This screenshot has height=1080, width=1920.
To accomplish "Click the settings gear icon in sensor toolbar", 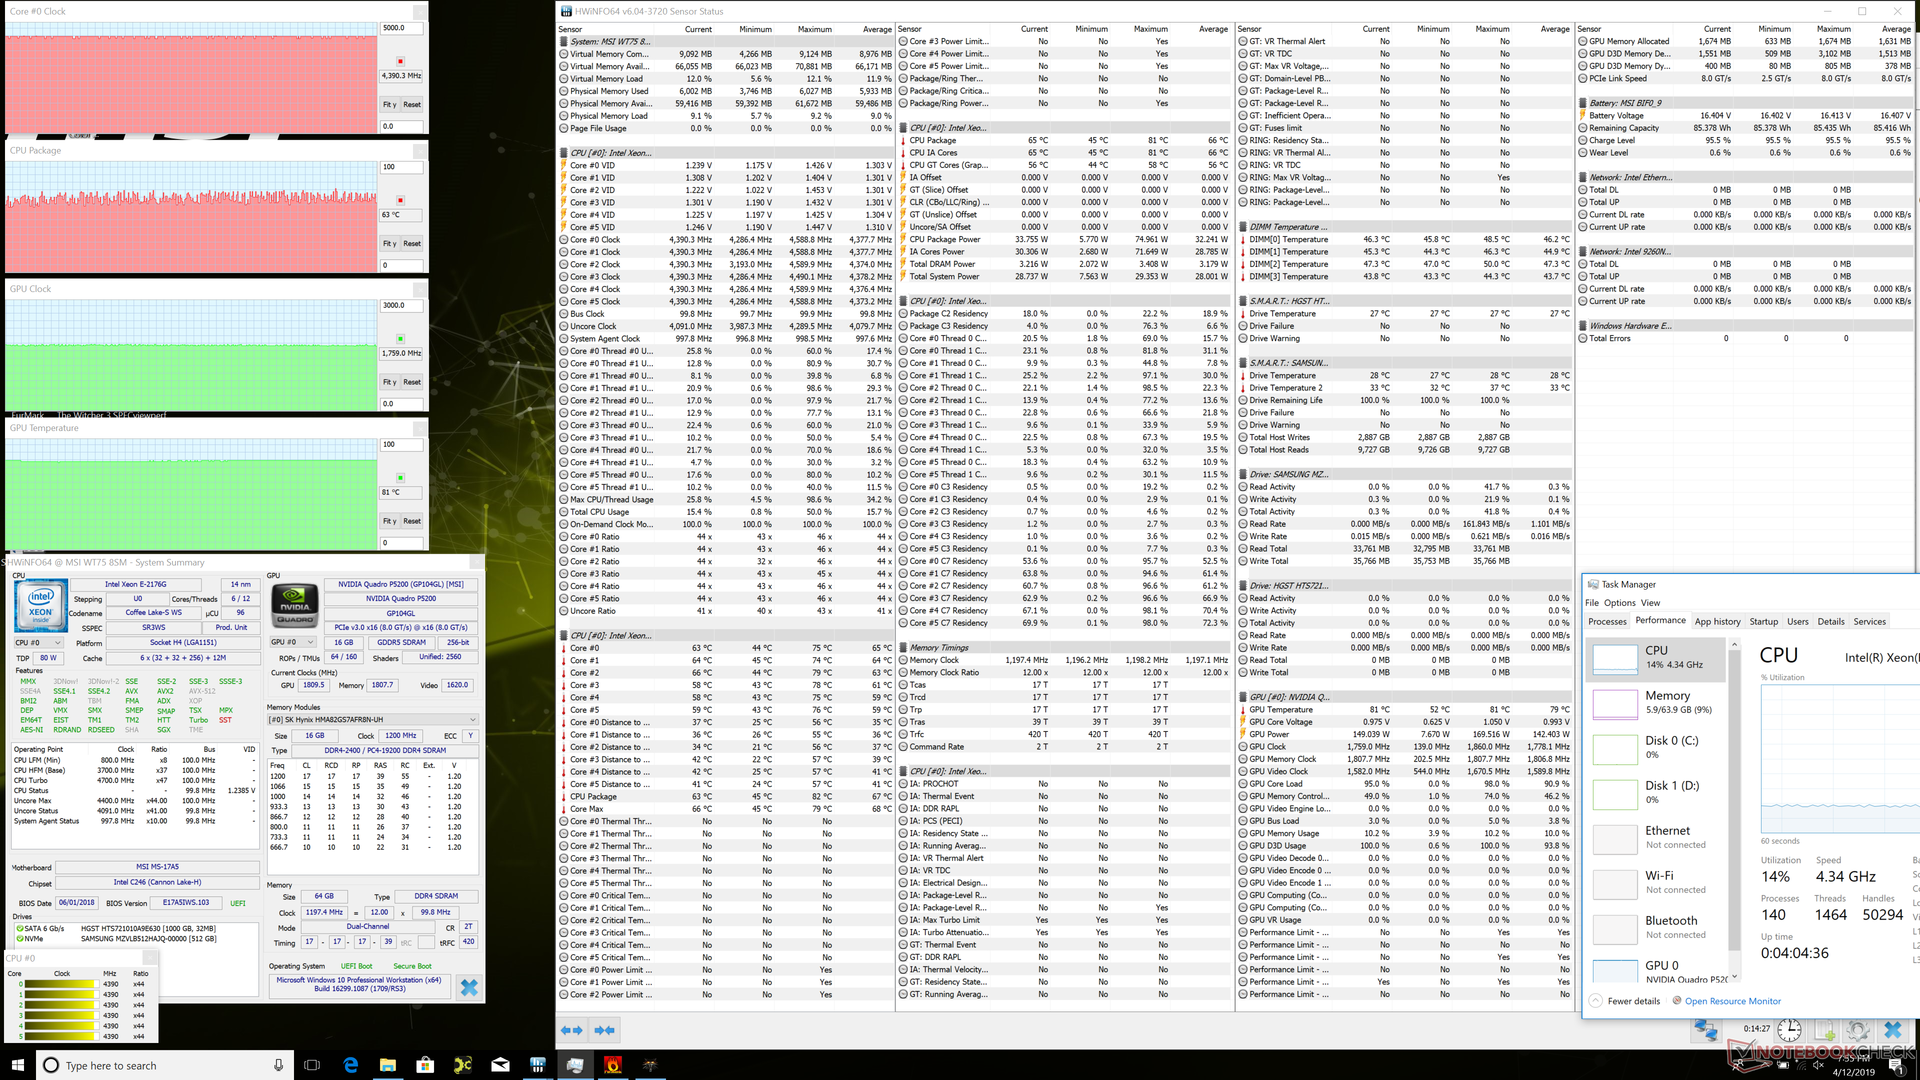I will 1857,1029.
